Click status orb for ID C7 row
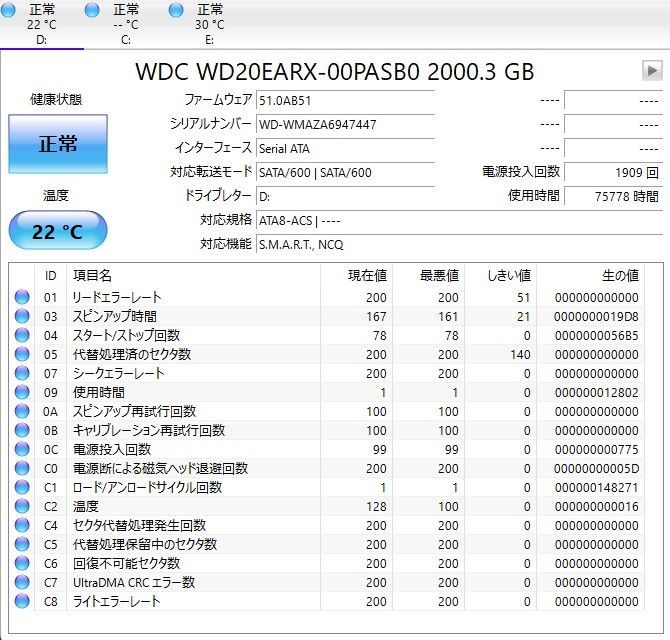Viewport: 670px width, 640px height. coord(22,582)
